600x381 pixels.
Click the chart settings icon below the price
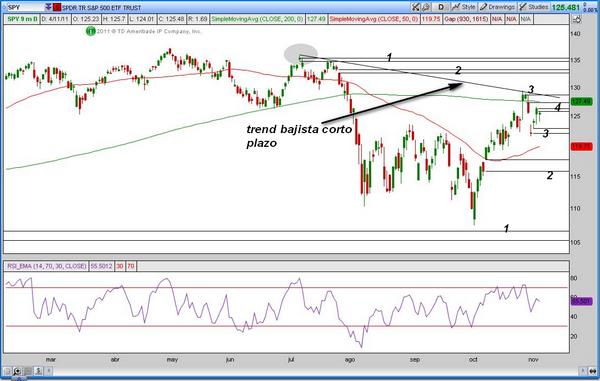tap(578, 20)
